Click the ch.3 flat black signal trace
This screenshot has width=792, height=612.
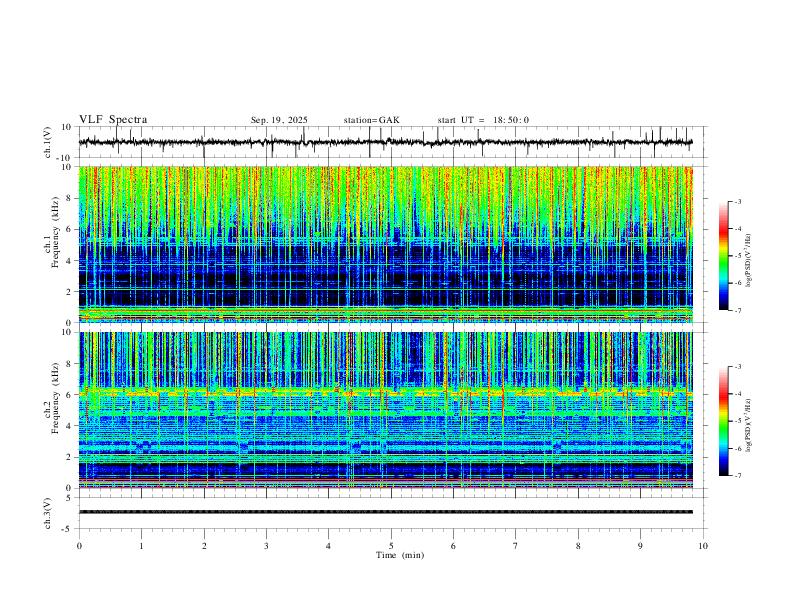pos(386,512)
